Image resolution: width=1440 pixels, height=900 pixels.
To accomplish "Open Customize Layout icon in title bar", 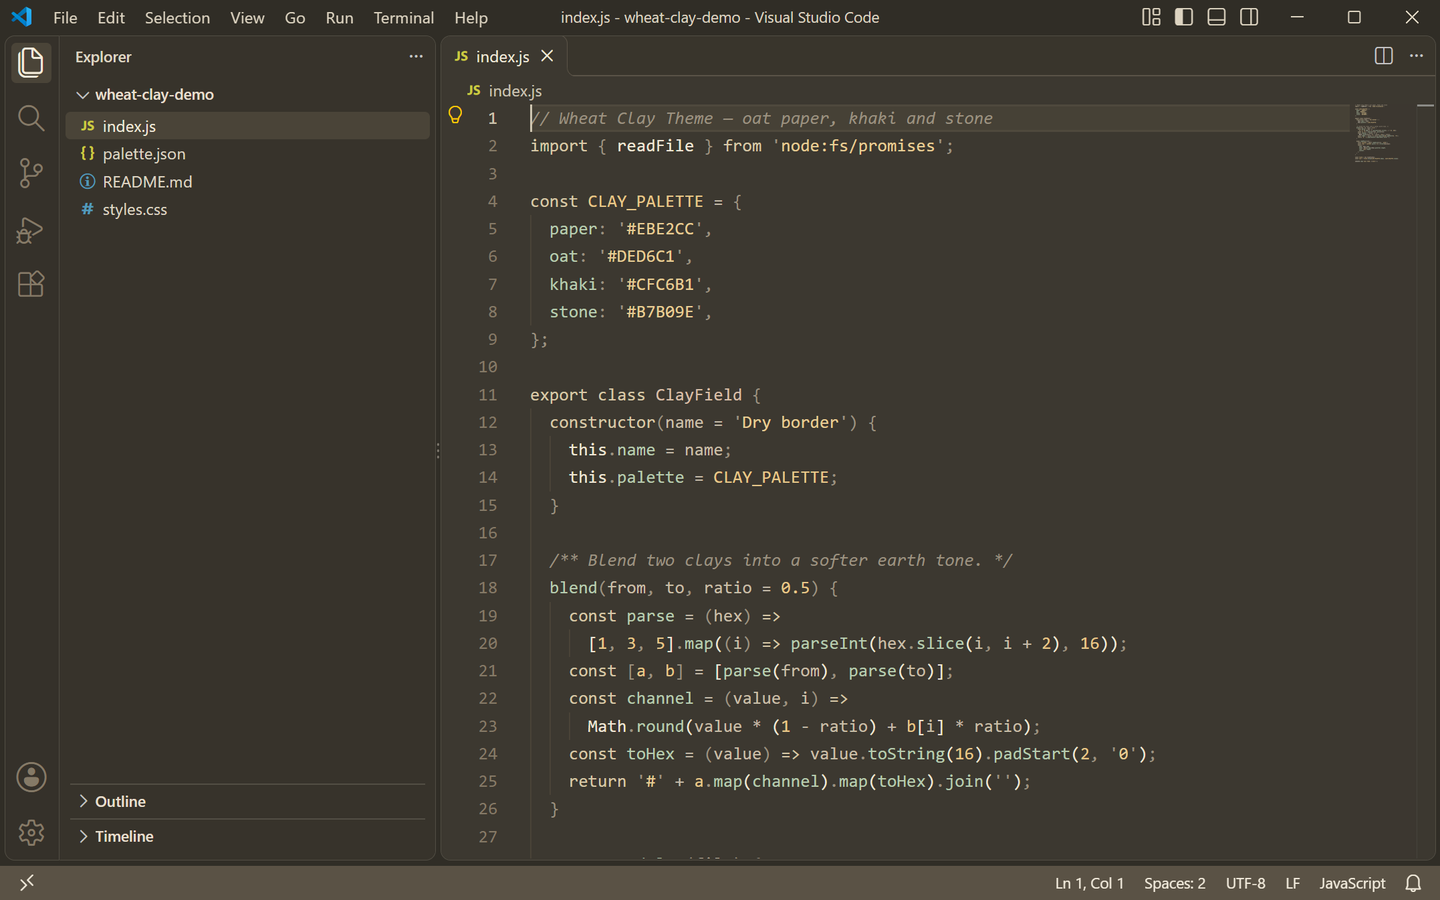I will tap(1152, 17).
